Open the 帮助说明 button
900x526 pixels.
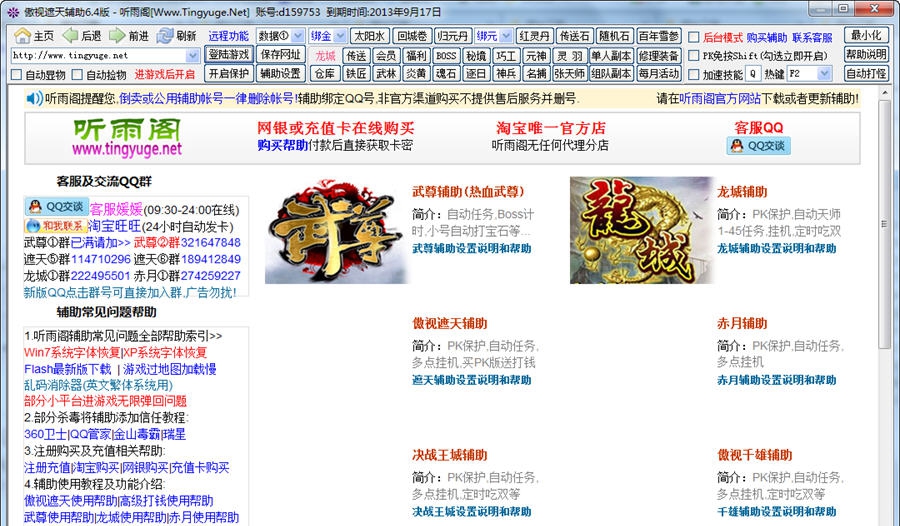[x=866, y=55]
